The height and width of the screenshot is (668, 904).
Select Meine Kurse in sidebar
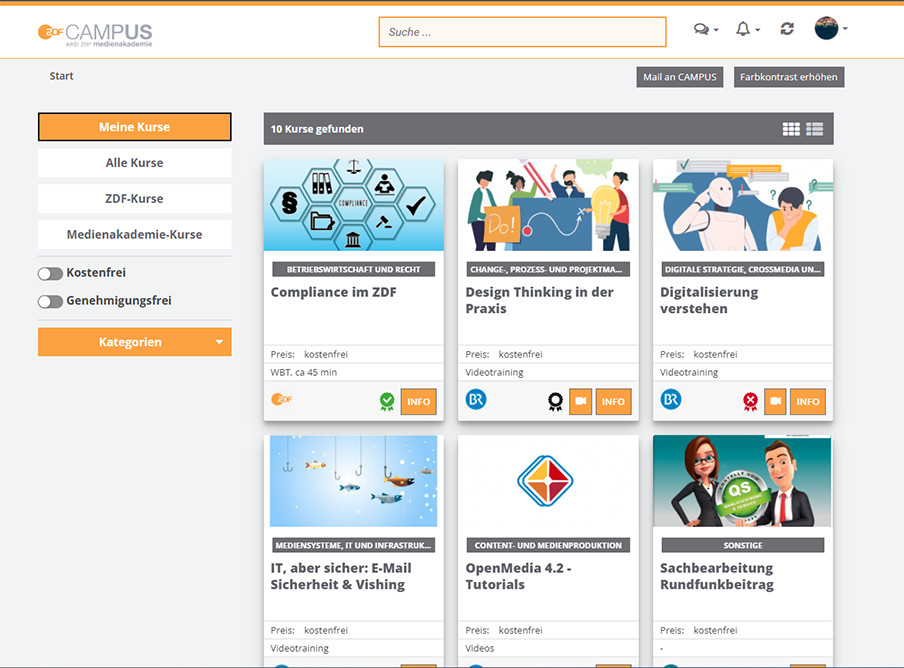pos(135,127)
